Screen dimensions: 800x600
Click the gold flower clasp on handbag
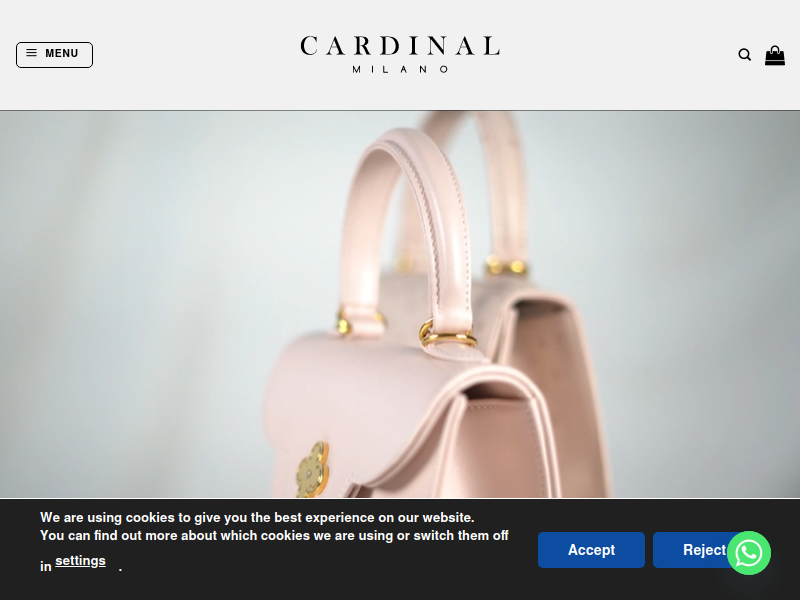pos(312,470)
